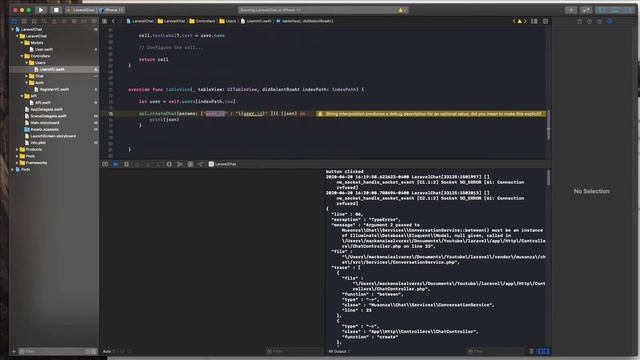This screenshot has width=640, height=360.
Task: Open the Auto variables scope dropdown
Action: 109,351
